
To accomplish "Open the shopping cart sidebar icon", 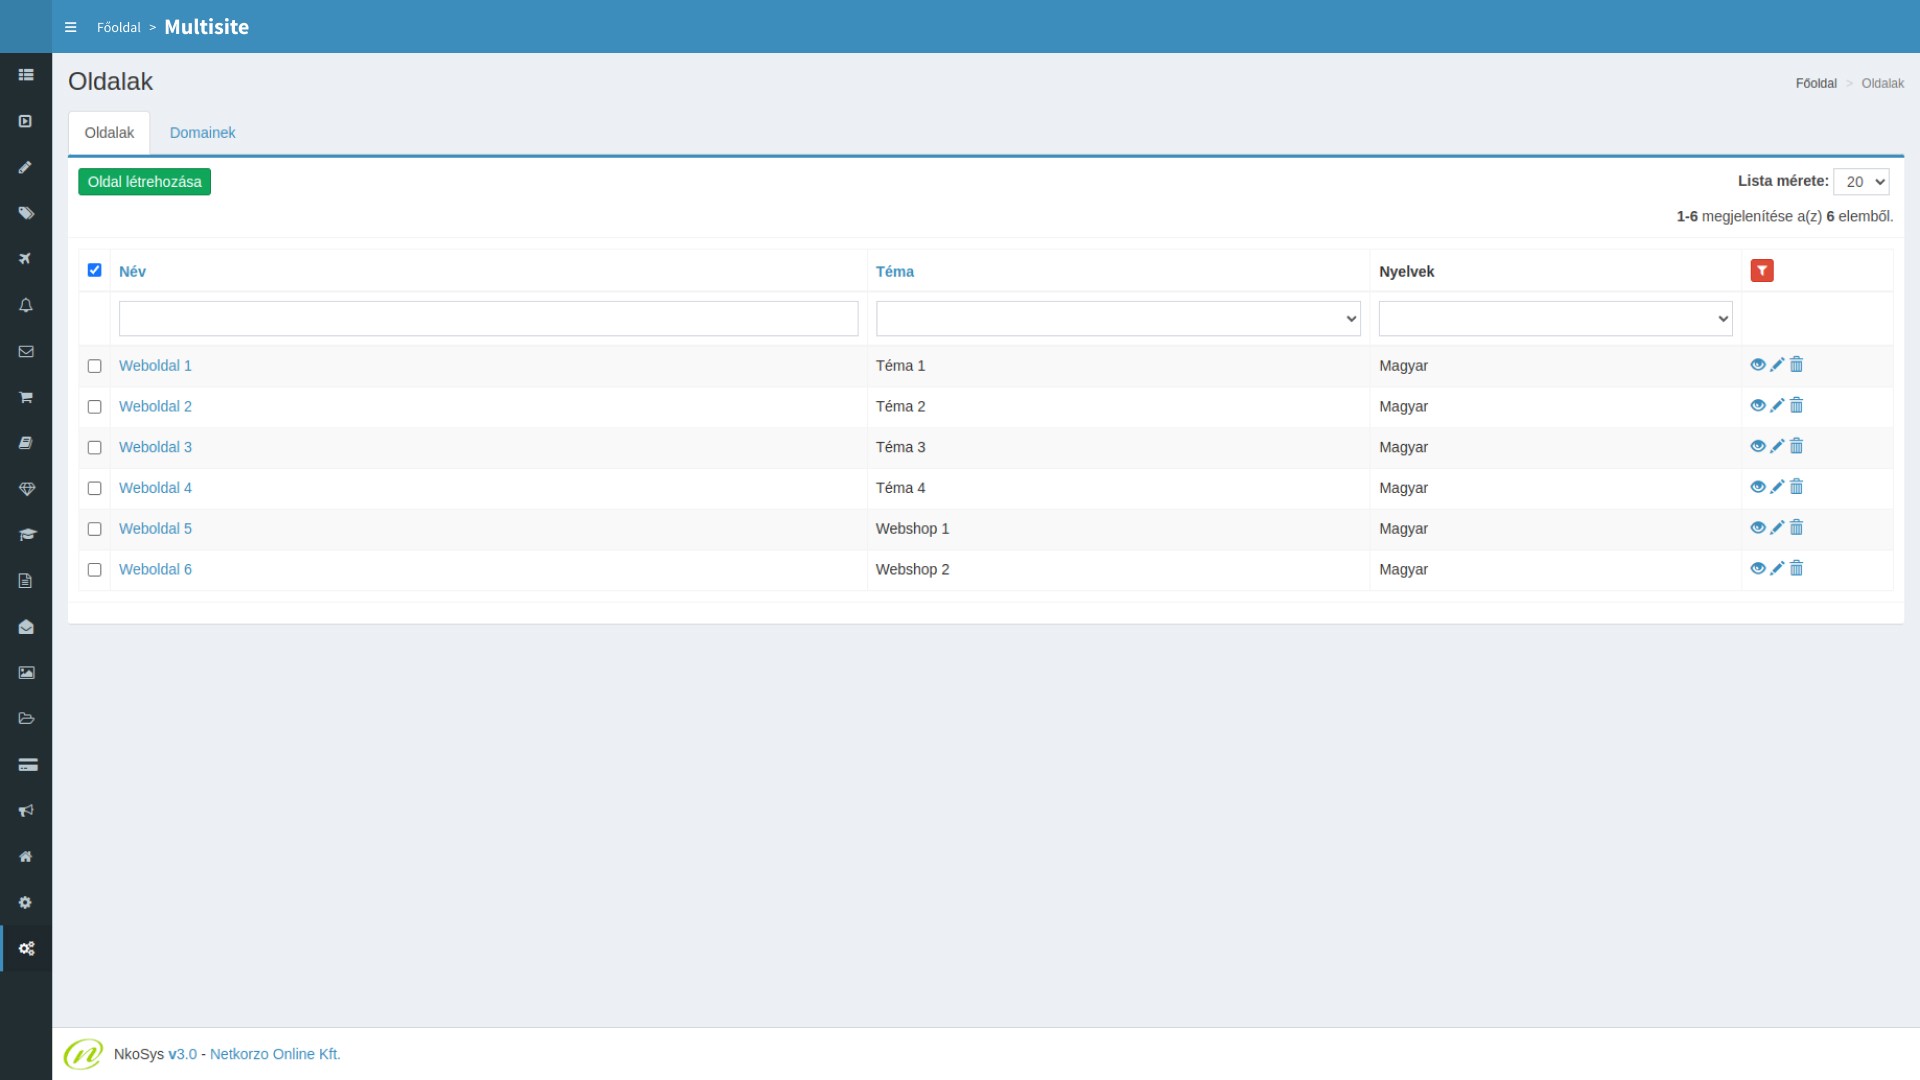I will 26,397.
